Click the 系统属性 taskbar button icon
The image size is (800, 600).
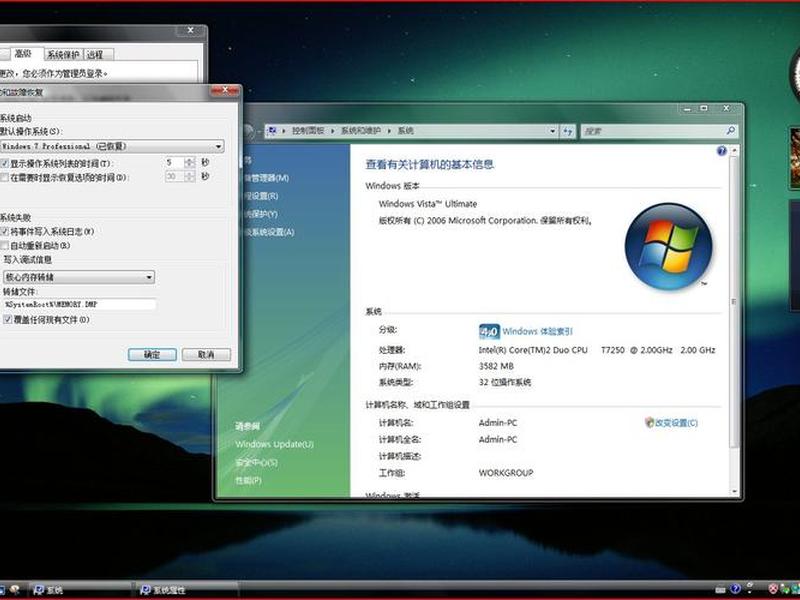point(145,590)
